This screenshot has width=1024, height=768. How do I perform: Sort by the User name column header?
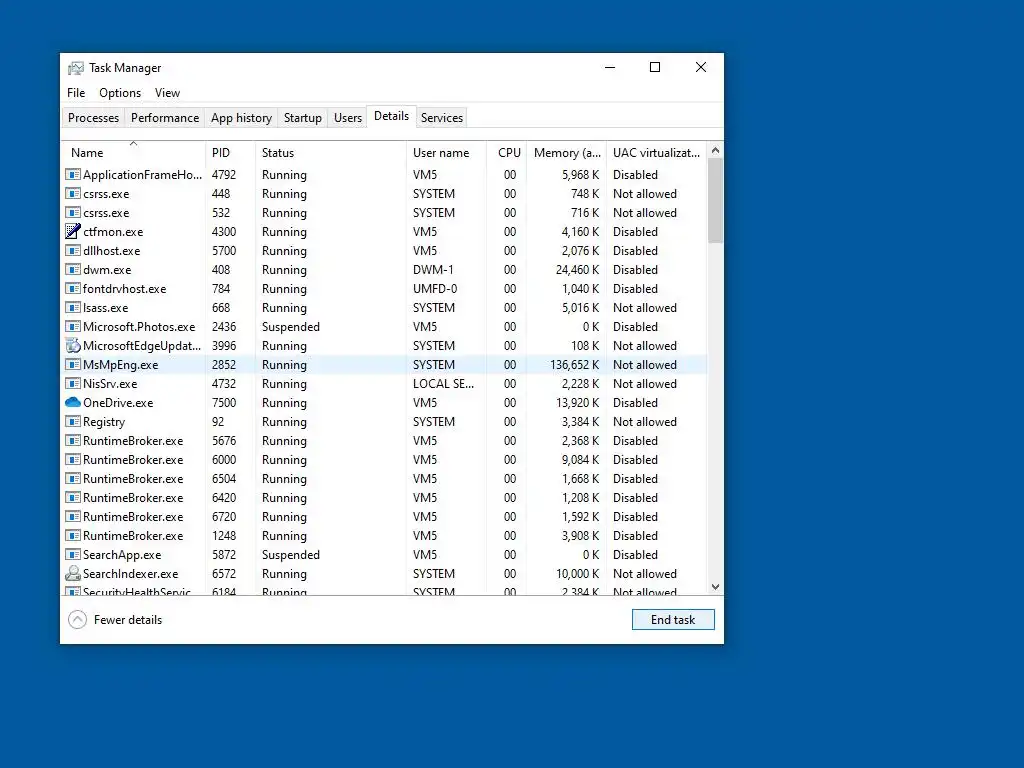click(x=446, y=152)
